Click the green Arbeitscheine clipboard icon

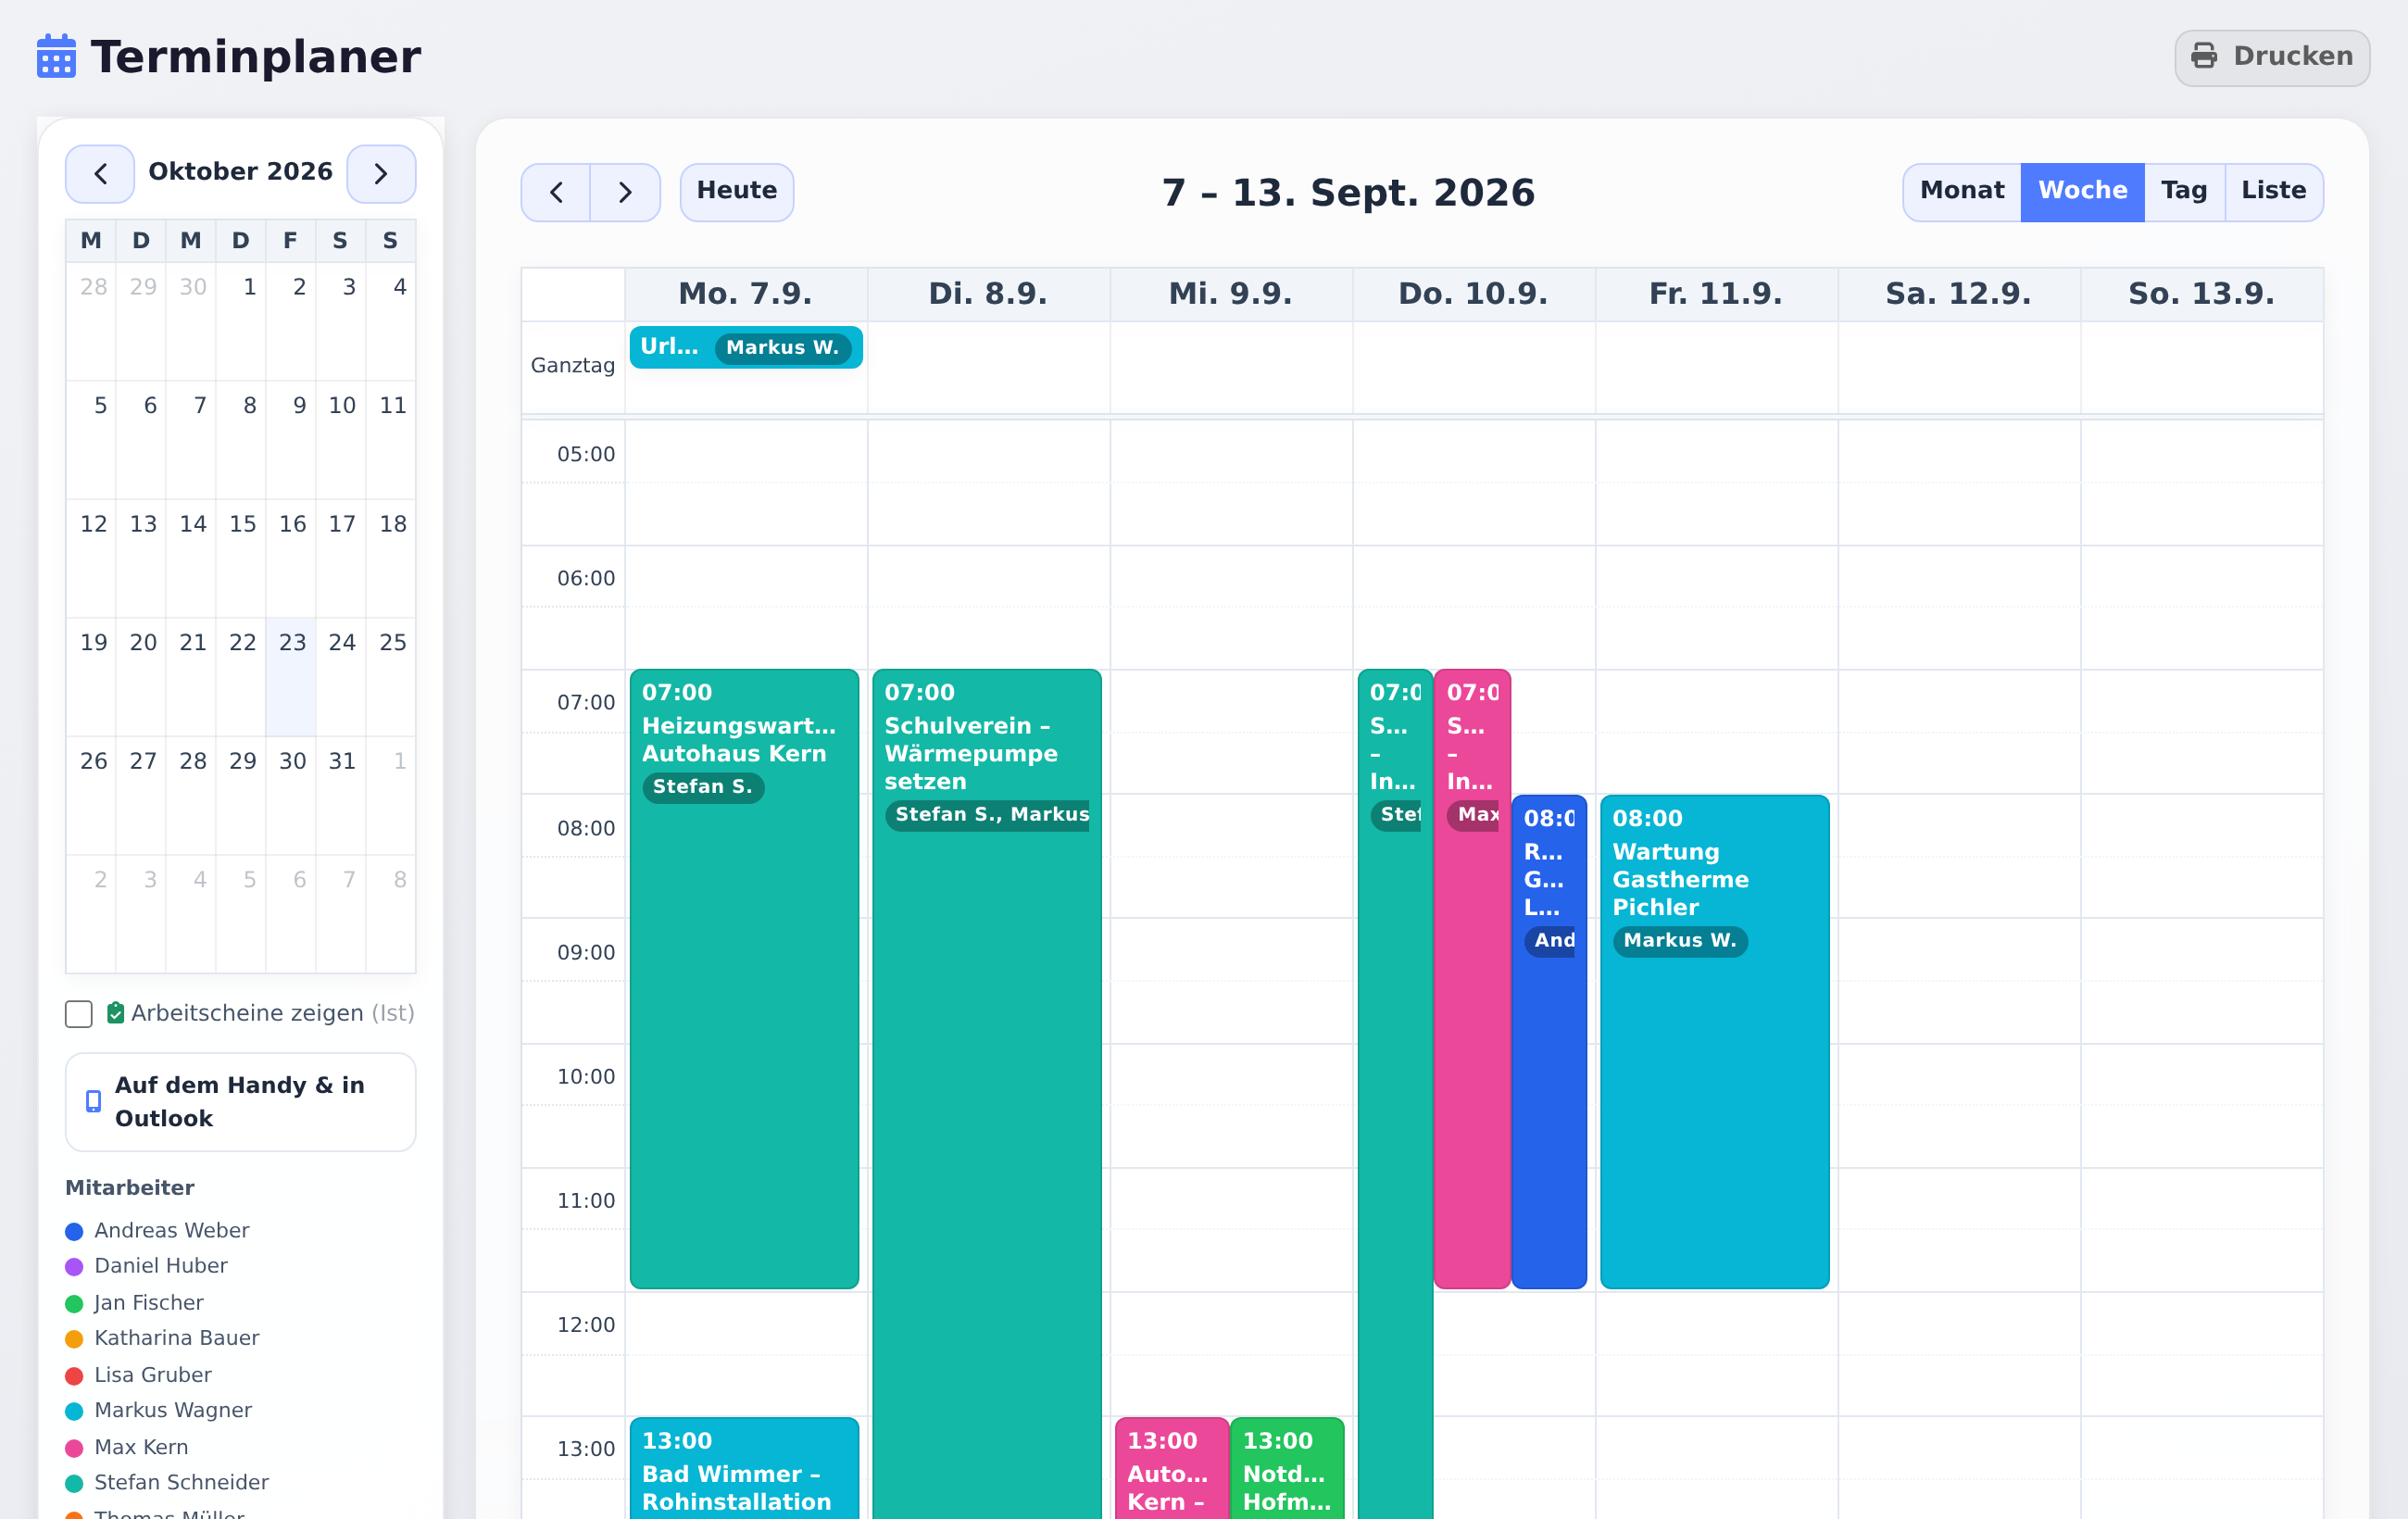point(116,1013)
